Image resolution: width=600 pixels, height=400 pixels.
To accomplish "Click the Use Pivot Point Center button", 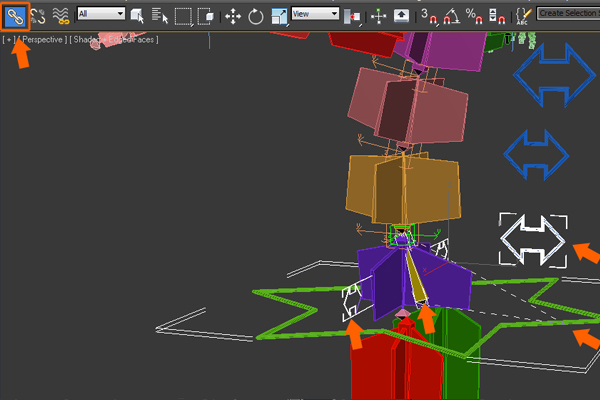I will [x=352, y=17].
